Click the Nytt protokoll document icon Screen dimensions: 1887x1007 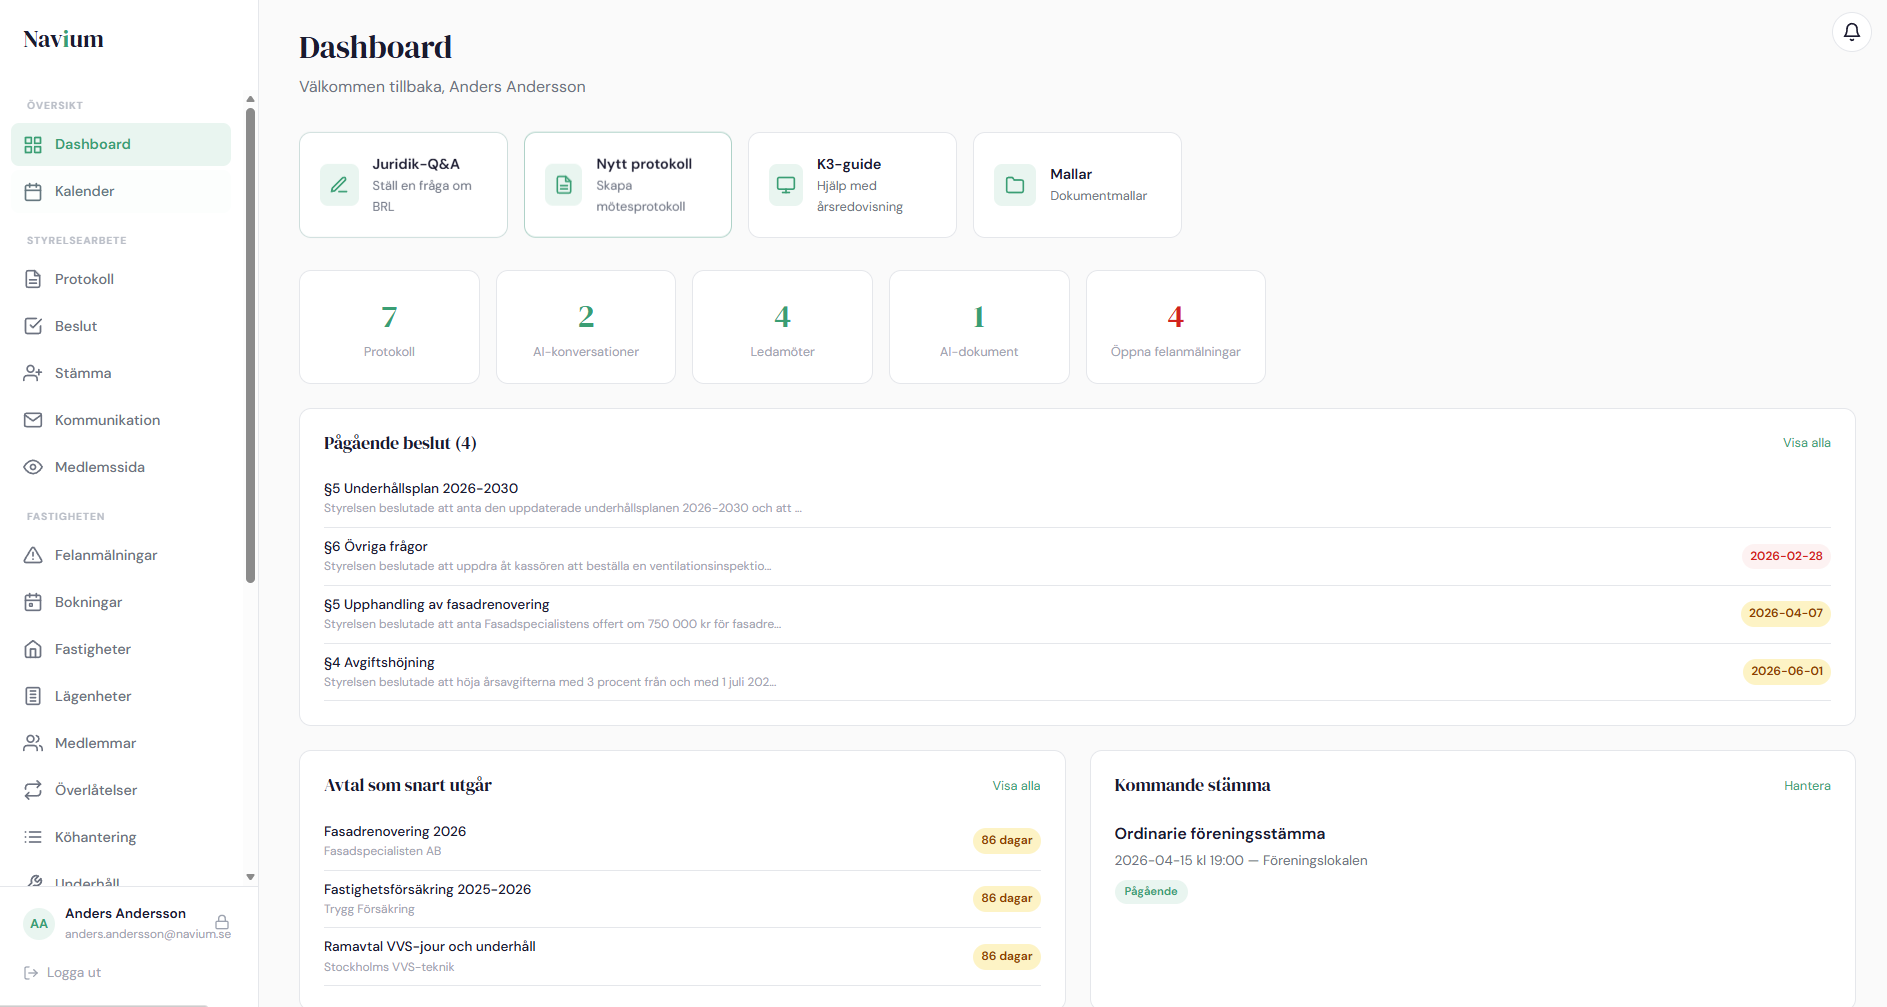tap(564, 185)
